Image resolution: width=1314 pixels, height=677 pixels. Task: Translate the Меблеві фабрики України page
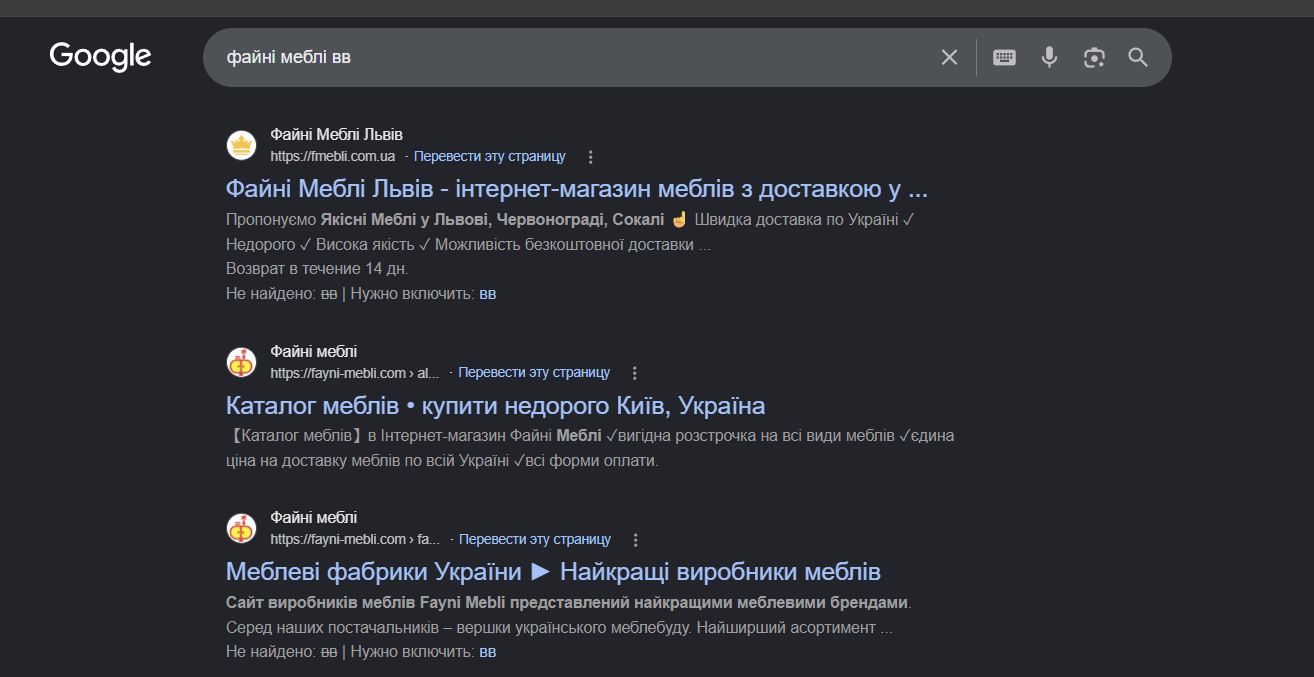tap(535, 539)
